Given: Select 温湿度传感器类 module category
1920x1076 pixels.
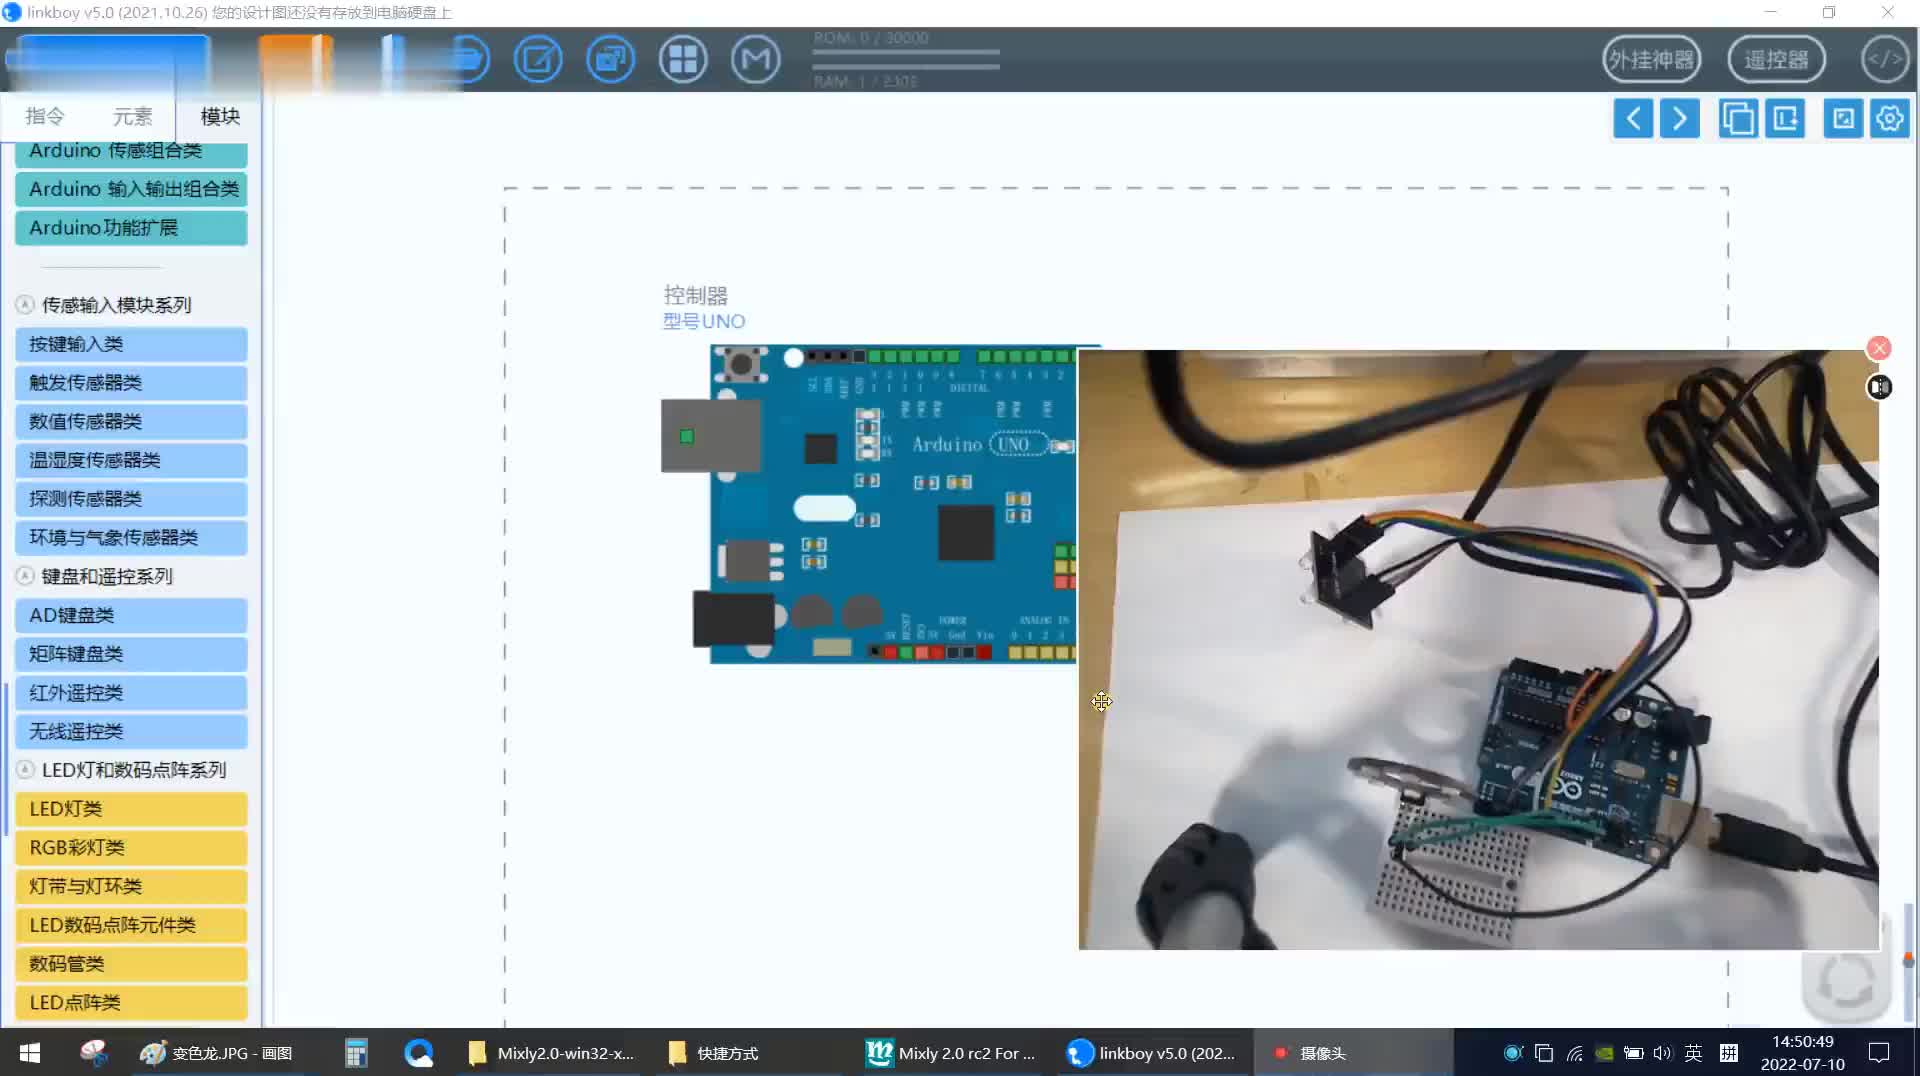Looking at the screenshot, I should point(131,460).
